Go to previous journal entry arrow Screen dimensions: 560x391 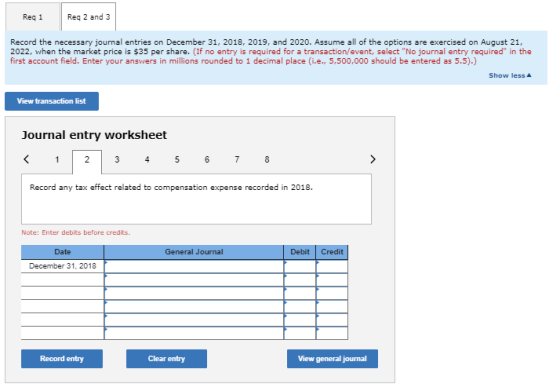(26, 159)
